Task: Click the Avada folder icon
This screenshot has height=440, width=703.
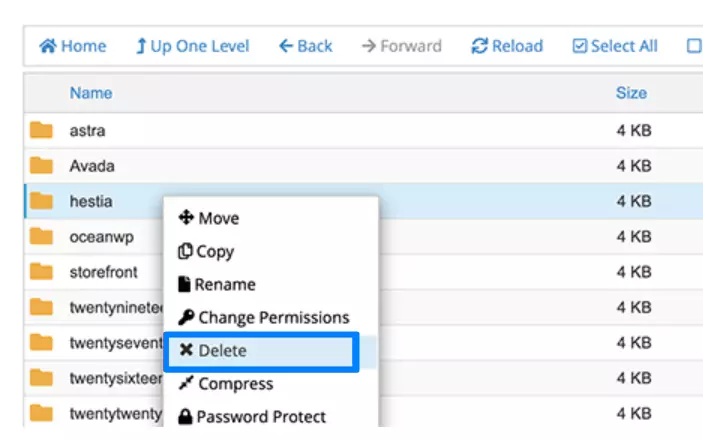Action: pos(41,166)
